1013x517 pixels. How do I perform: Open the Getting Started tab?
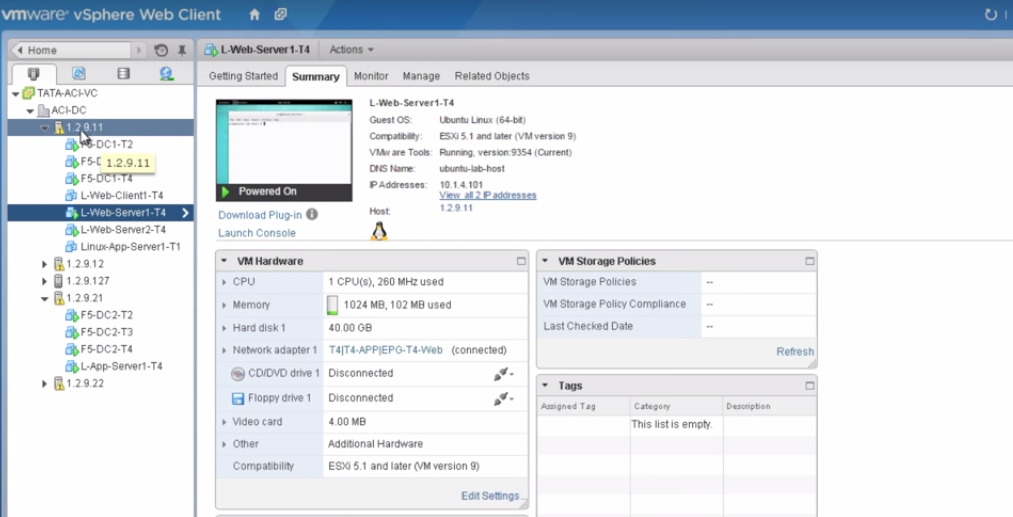(243, 76)
